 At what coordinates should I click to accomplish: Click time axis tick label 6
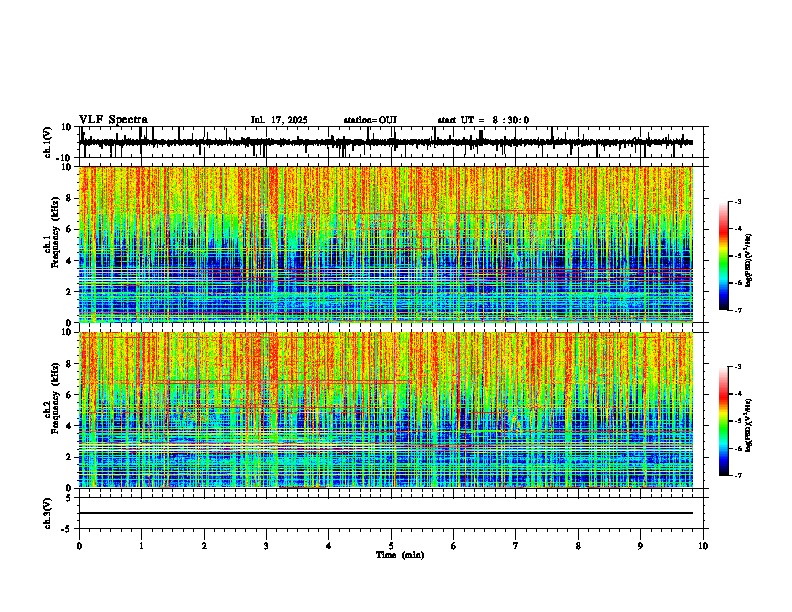[x=454, y=546]
